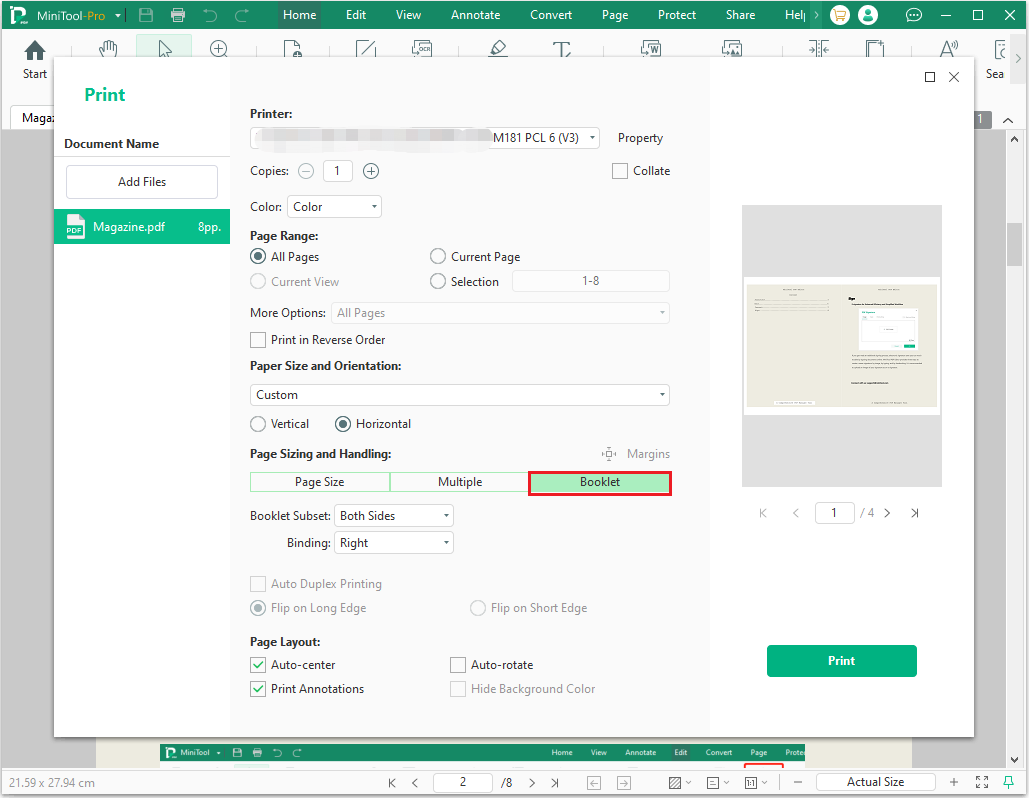Viewport: 1029px width, 798px height.
Task: Click the OCR toolbar icon
Action: (x=421, y=49)
